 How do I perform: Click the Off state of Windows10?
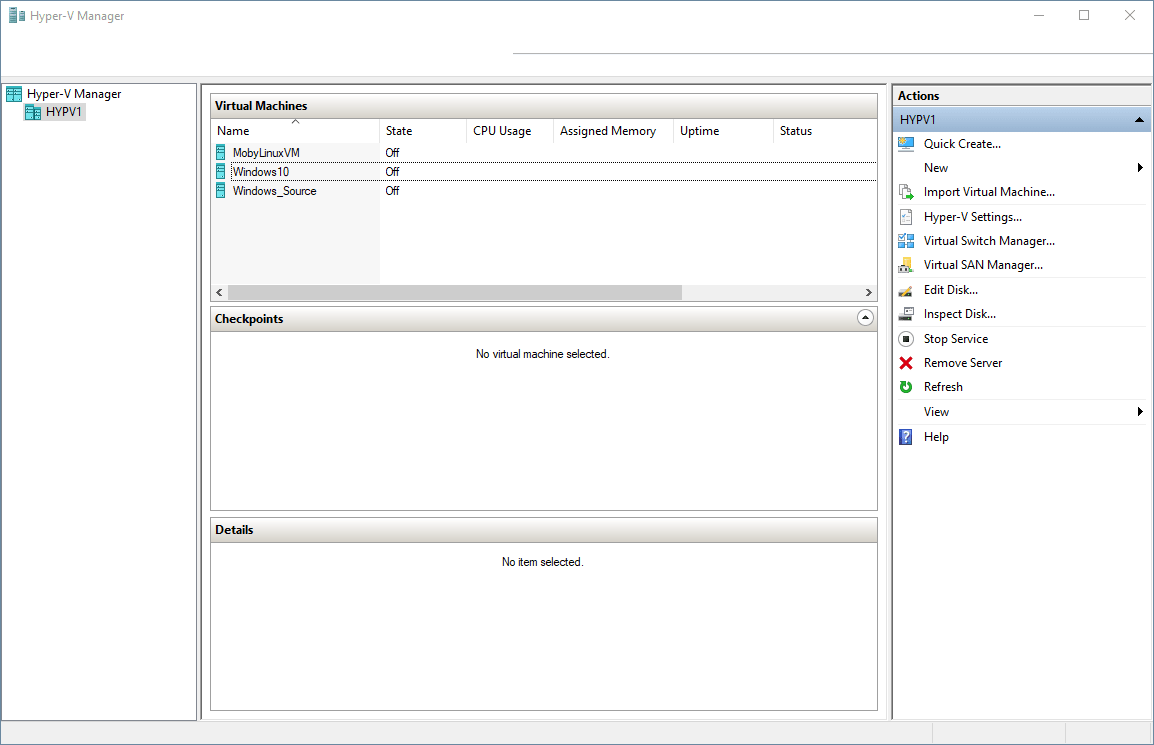tap(392, 172)
